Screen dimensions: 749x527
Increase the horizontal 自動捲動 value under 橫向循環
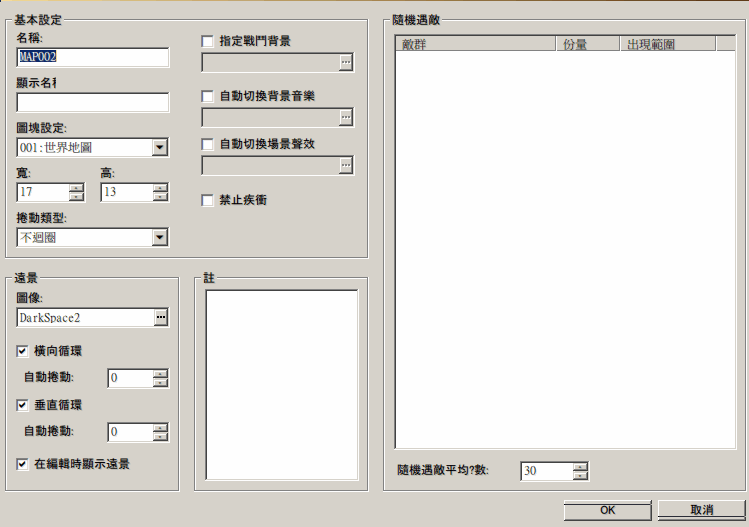click(x=160, y=374)
